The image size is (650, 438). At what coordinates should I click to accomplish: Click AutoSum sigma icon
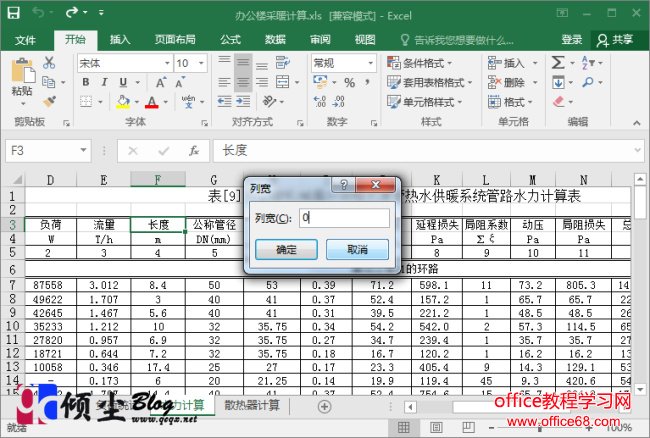[x=558, y=63]
